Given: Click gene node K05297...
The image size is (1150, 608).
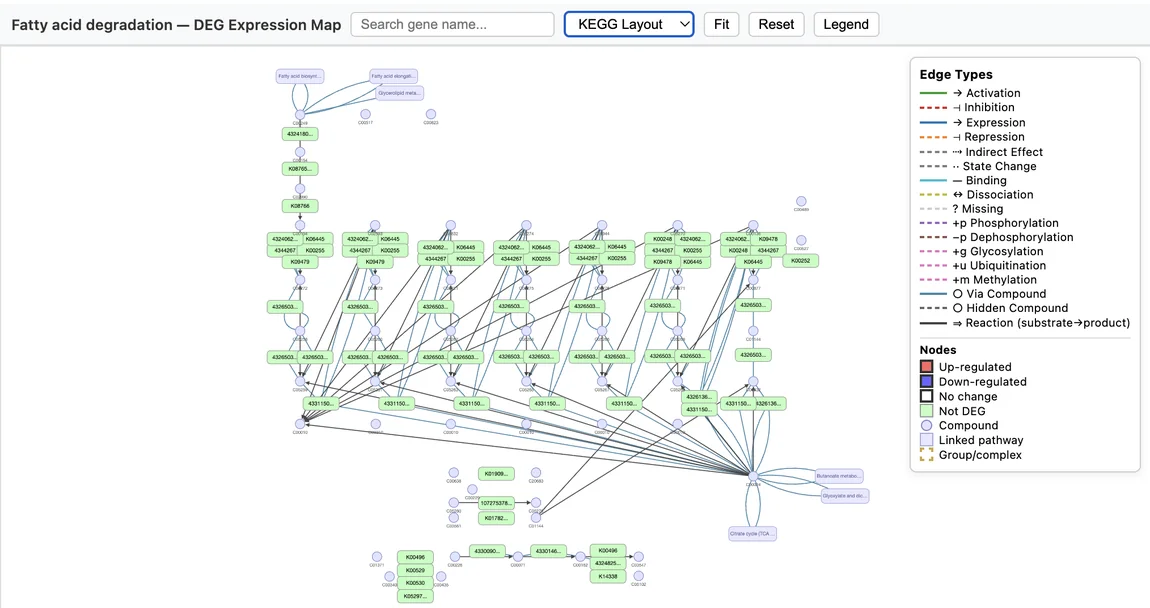Looking at the screenshot, I should click(x=415, y=597).
